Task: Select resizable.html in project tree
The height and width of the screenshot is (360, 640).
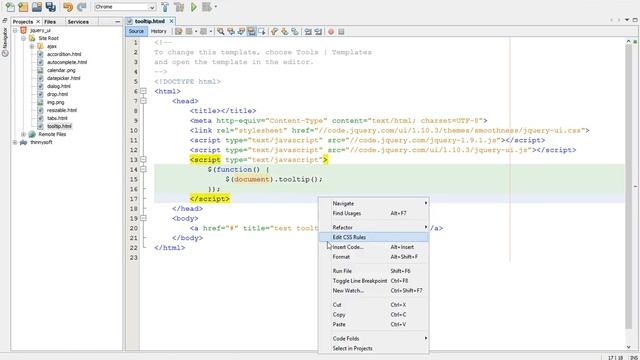Action: point(62,110)
